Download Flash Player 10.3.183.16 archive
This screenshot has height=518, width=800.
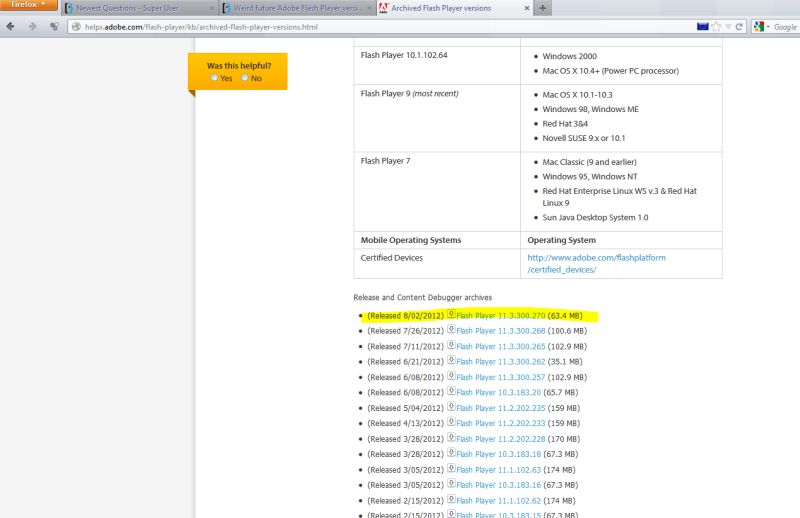click(x=498, y=485)
